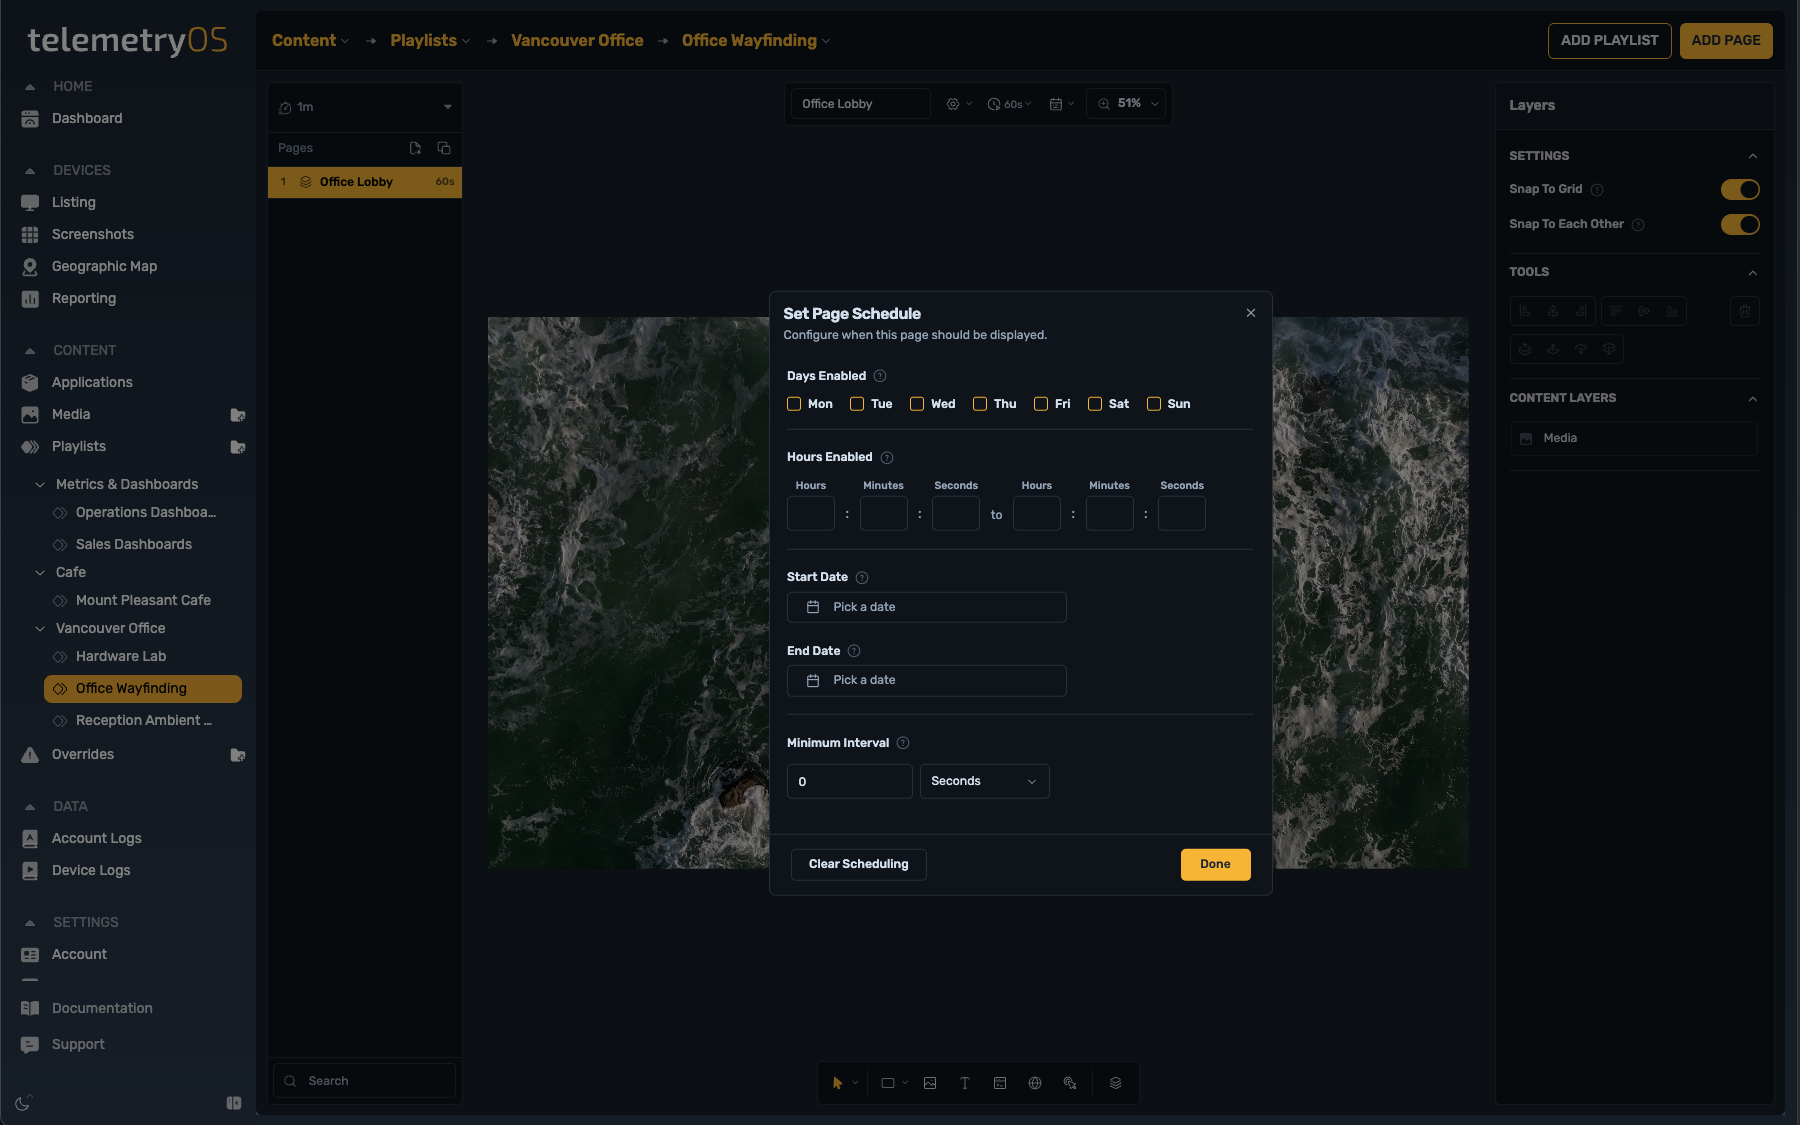Collapse the Vancouver Office tree group

(x=40, y=628)
